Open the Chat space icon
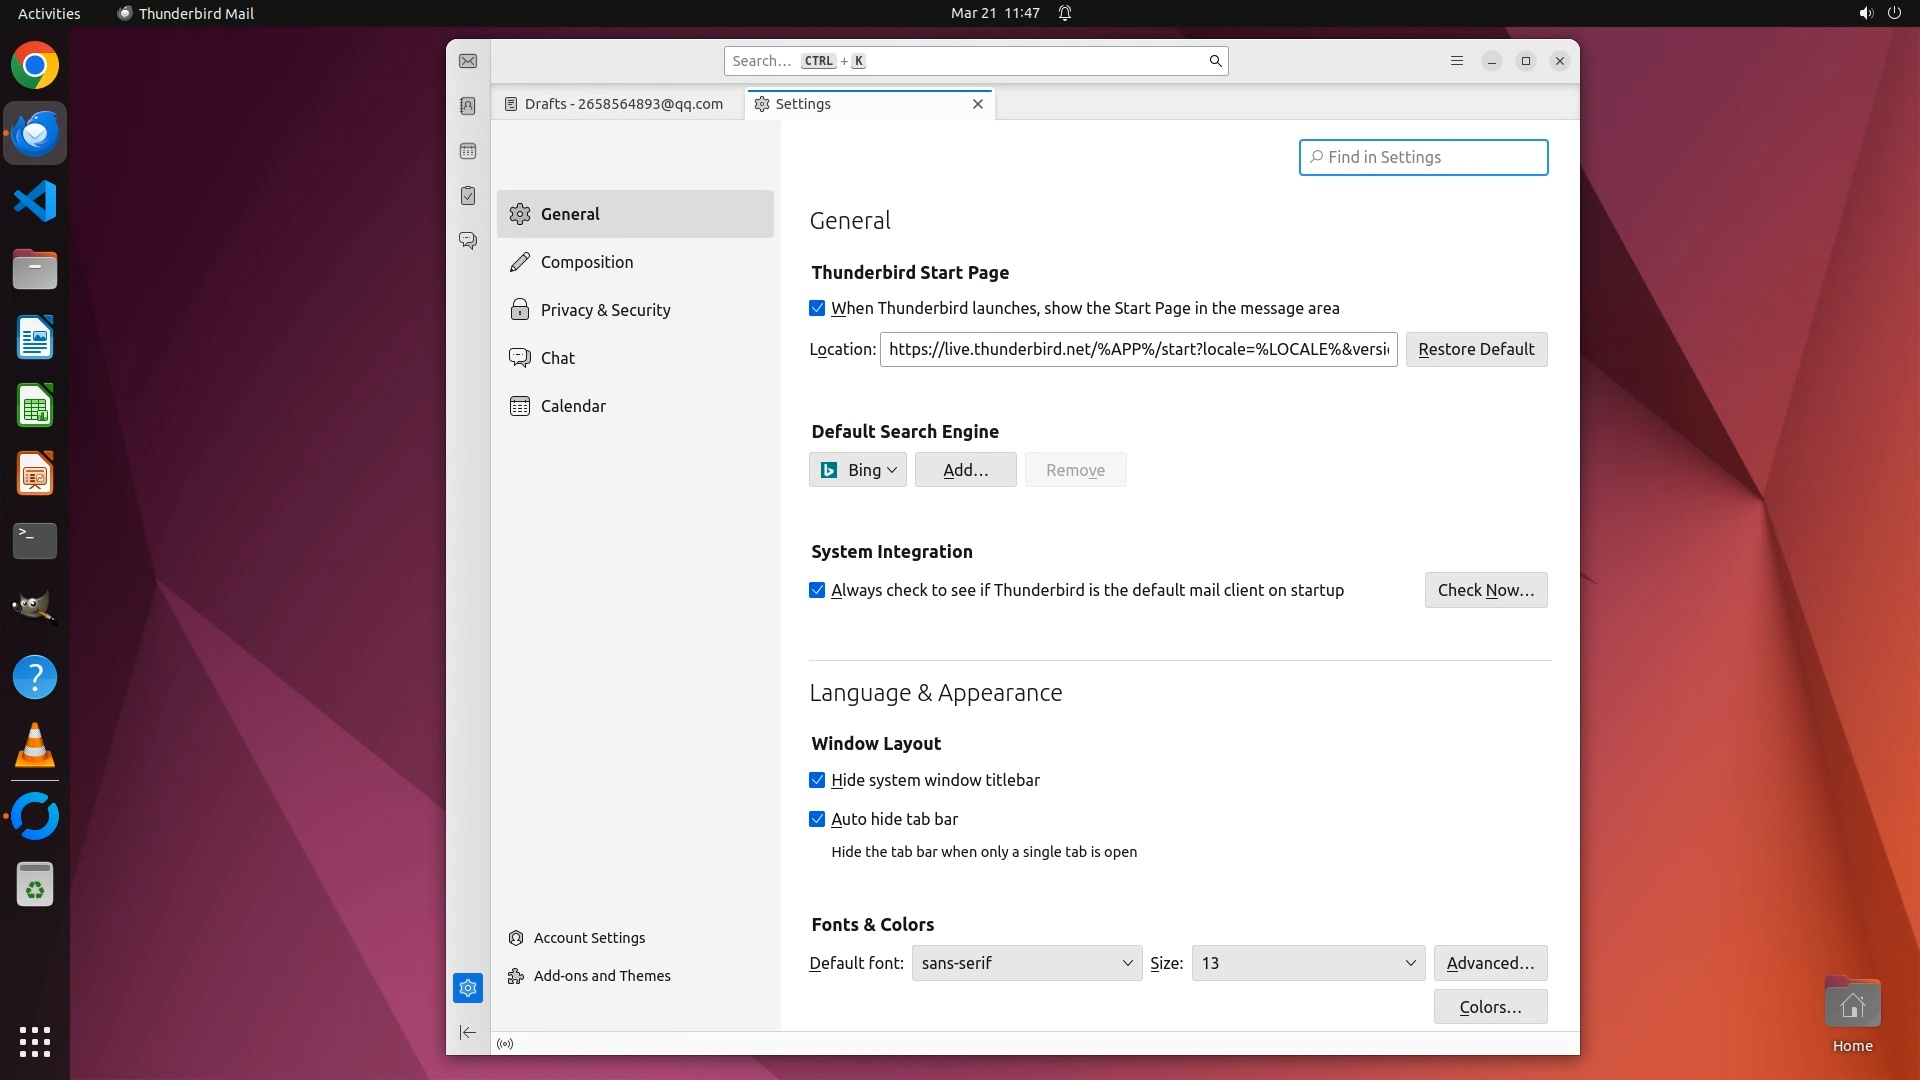 click(x=468, y=241)
